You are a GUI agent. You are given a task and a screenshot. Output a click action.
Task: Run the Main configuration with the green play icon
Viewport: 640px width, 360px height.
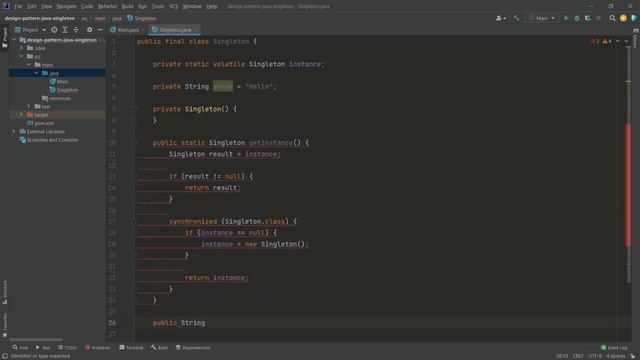566,18
